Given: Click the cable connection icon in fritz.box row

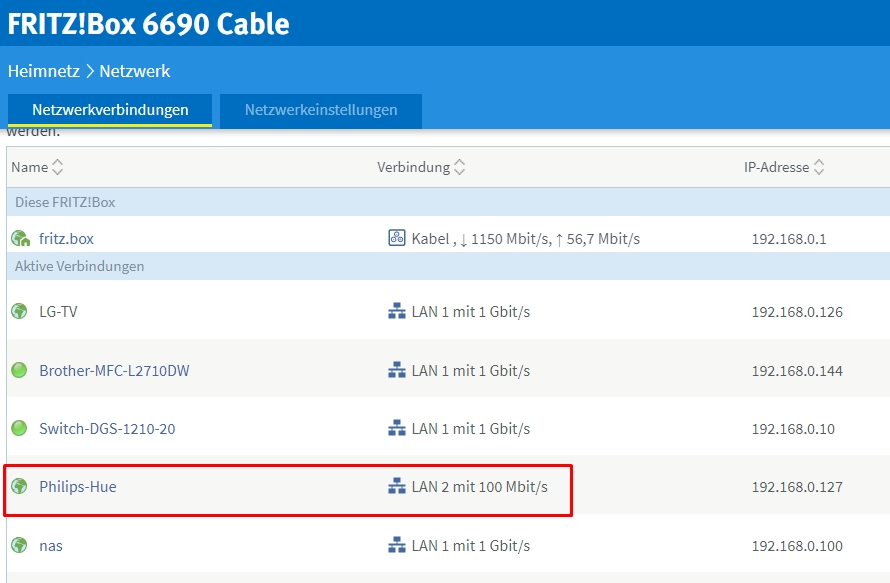Looking at the screenshot, I should [x=397, y=238].
